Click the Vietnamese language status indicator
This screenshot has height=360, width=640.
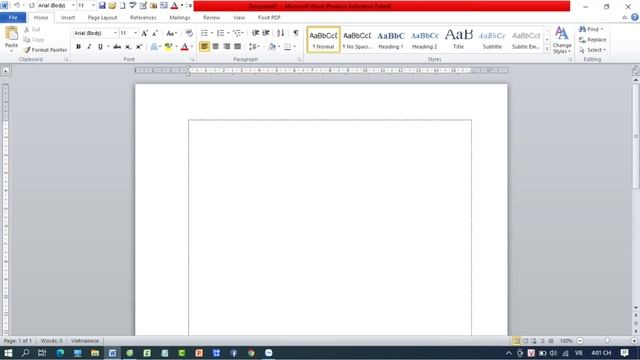(x=85, y=340)
